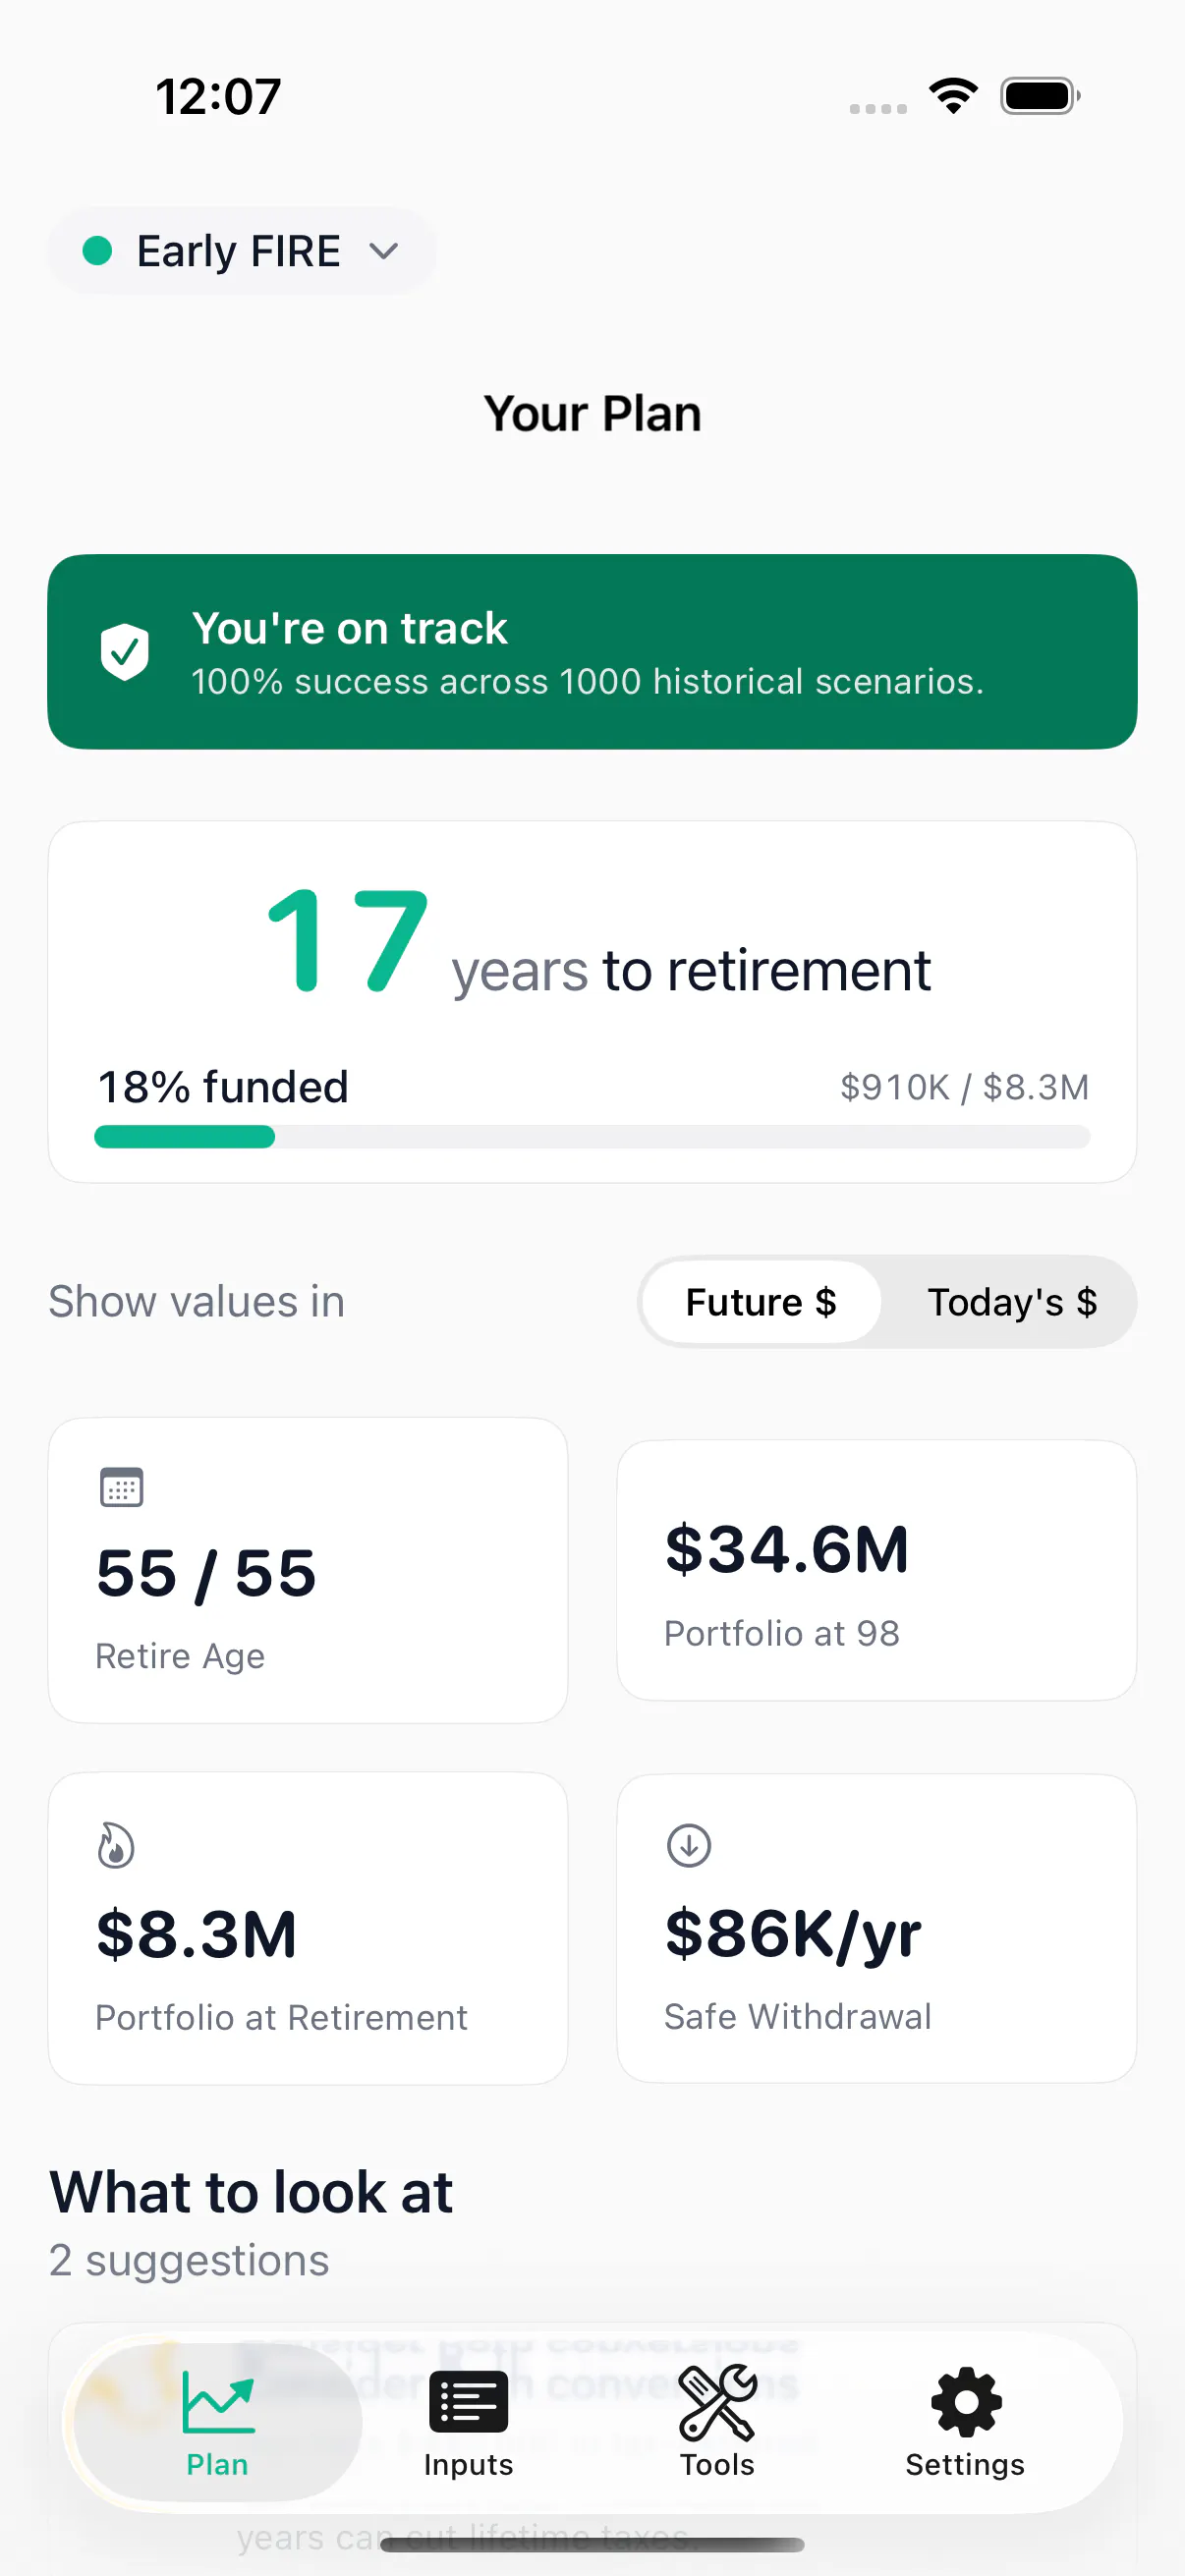The width and height of the screenshot is (1185, 2576).
Task: Switch to the Settings tab
Action: [x=965, y=2420]
